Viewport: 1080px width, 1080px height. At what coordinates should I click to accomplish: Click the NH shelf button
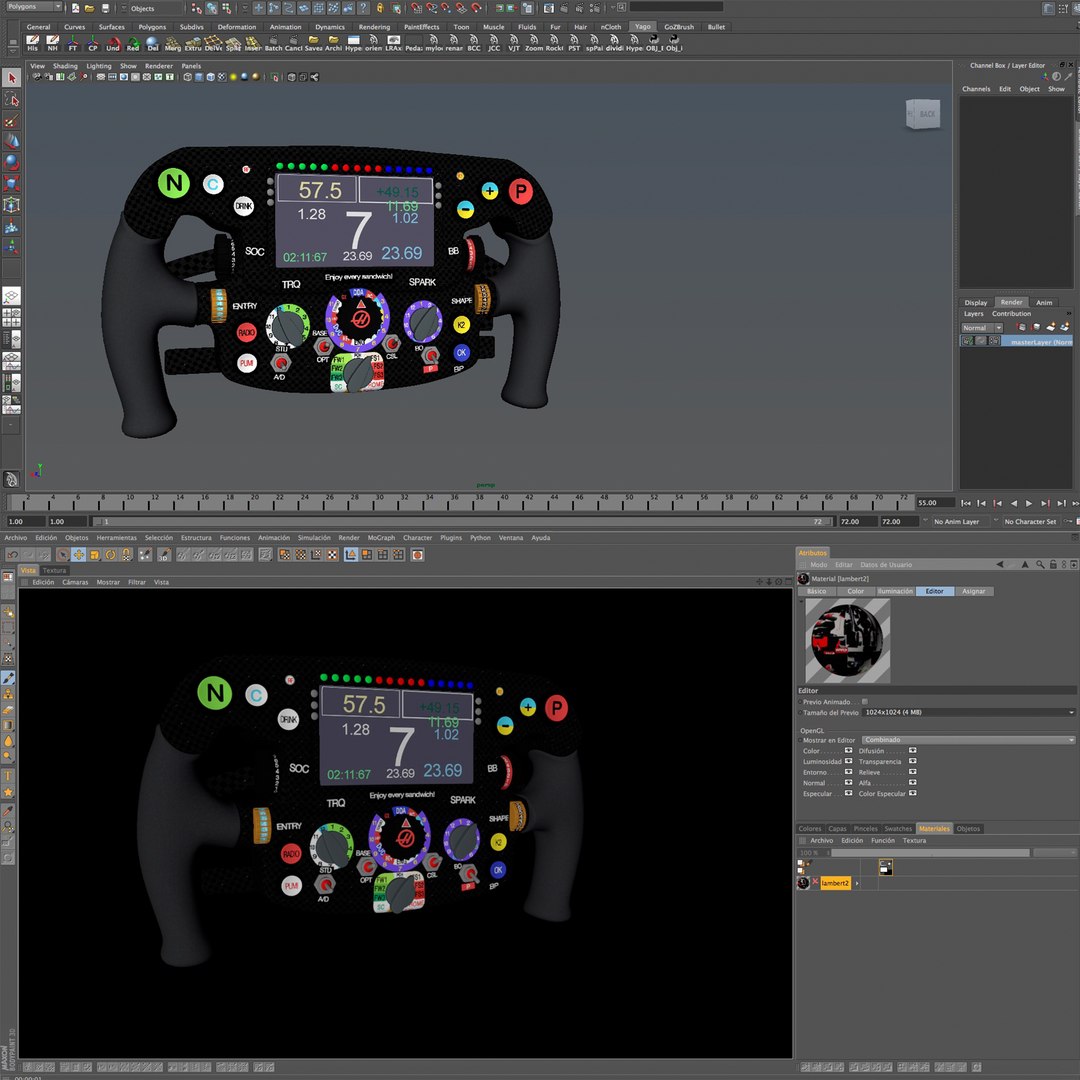[52, 43]
